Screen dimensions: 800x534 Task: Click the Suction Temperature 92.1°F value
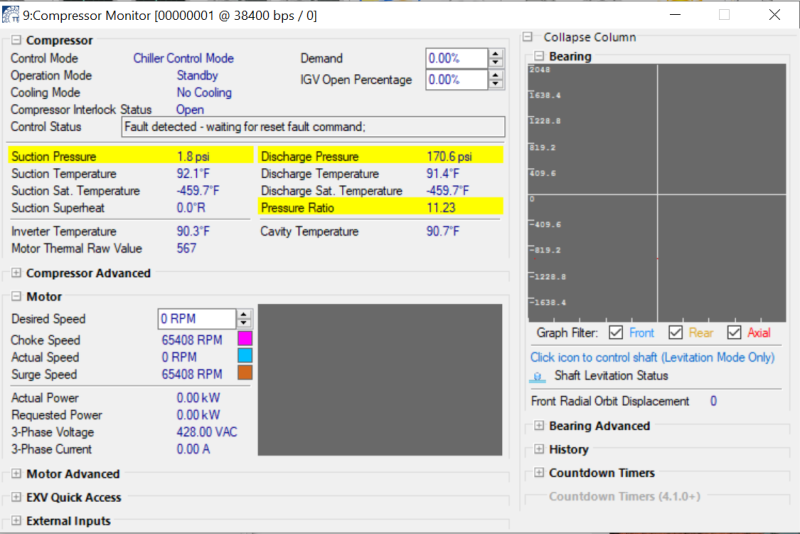[193, 173]
